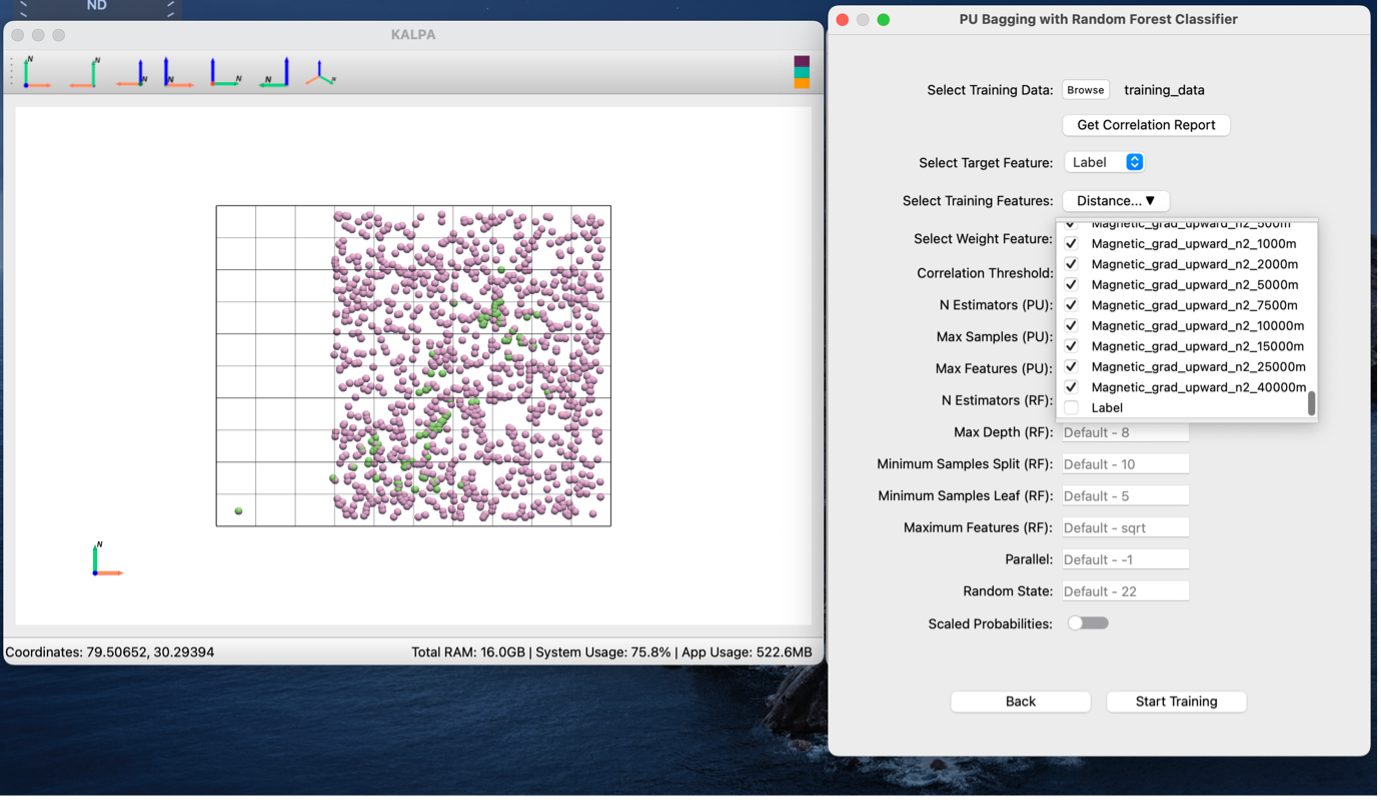Focus the Parallel input field

point(1125,560)
